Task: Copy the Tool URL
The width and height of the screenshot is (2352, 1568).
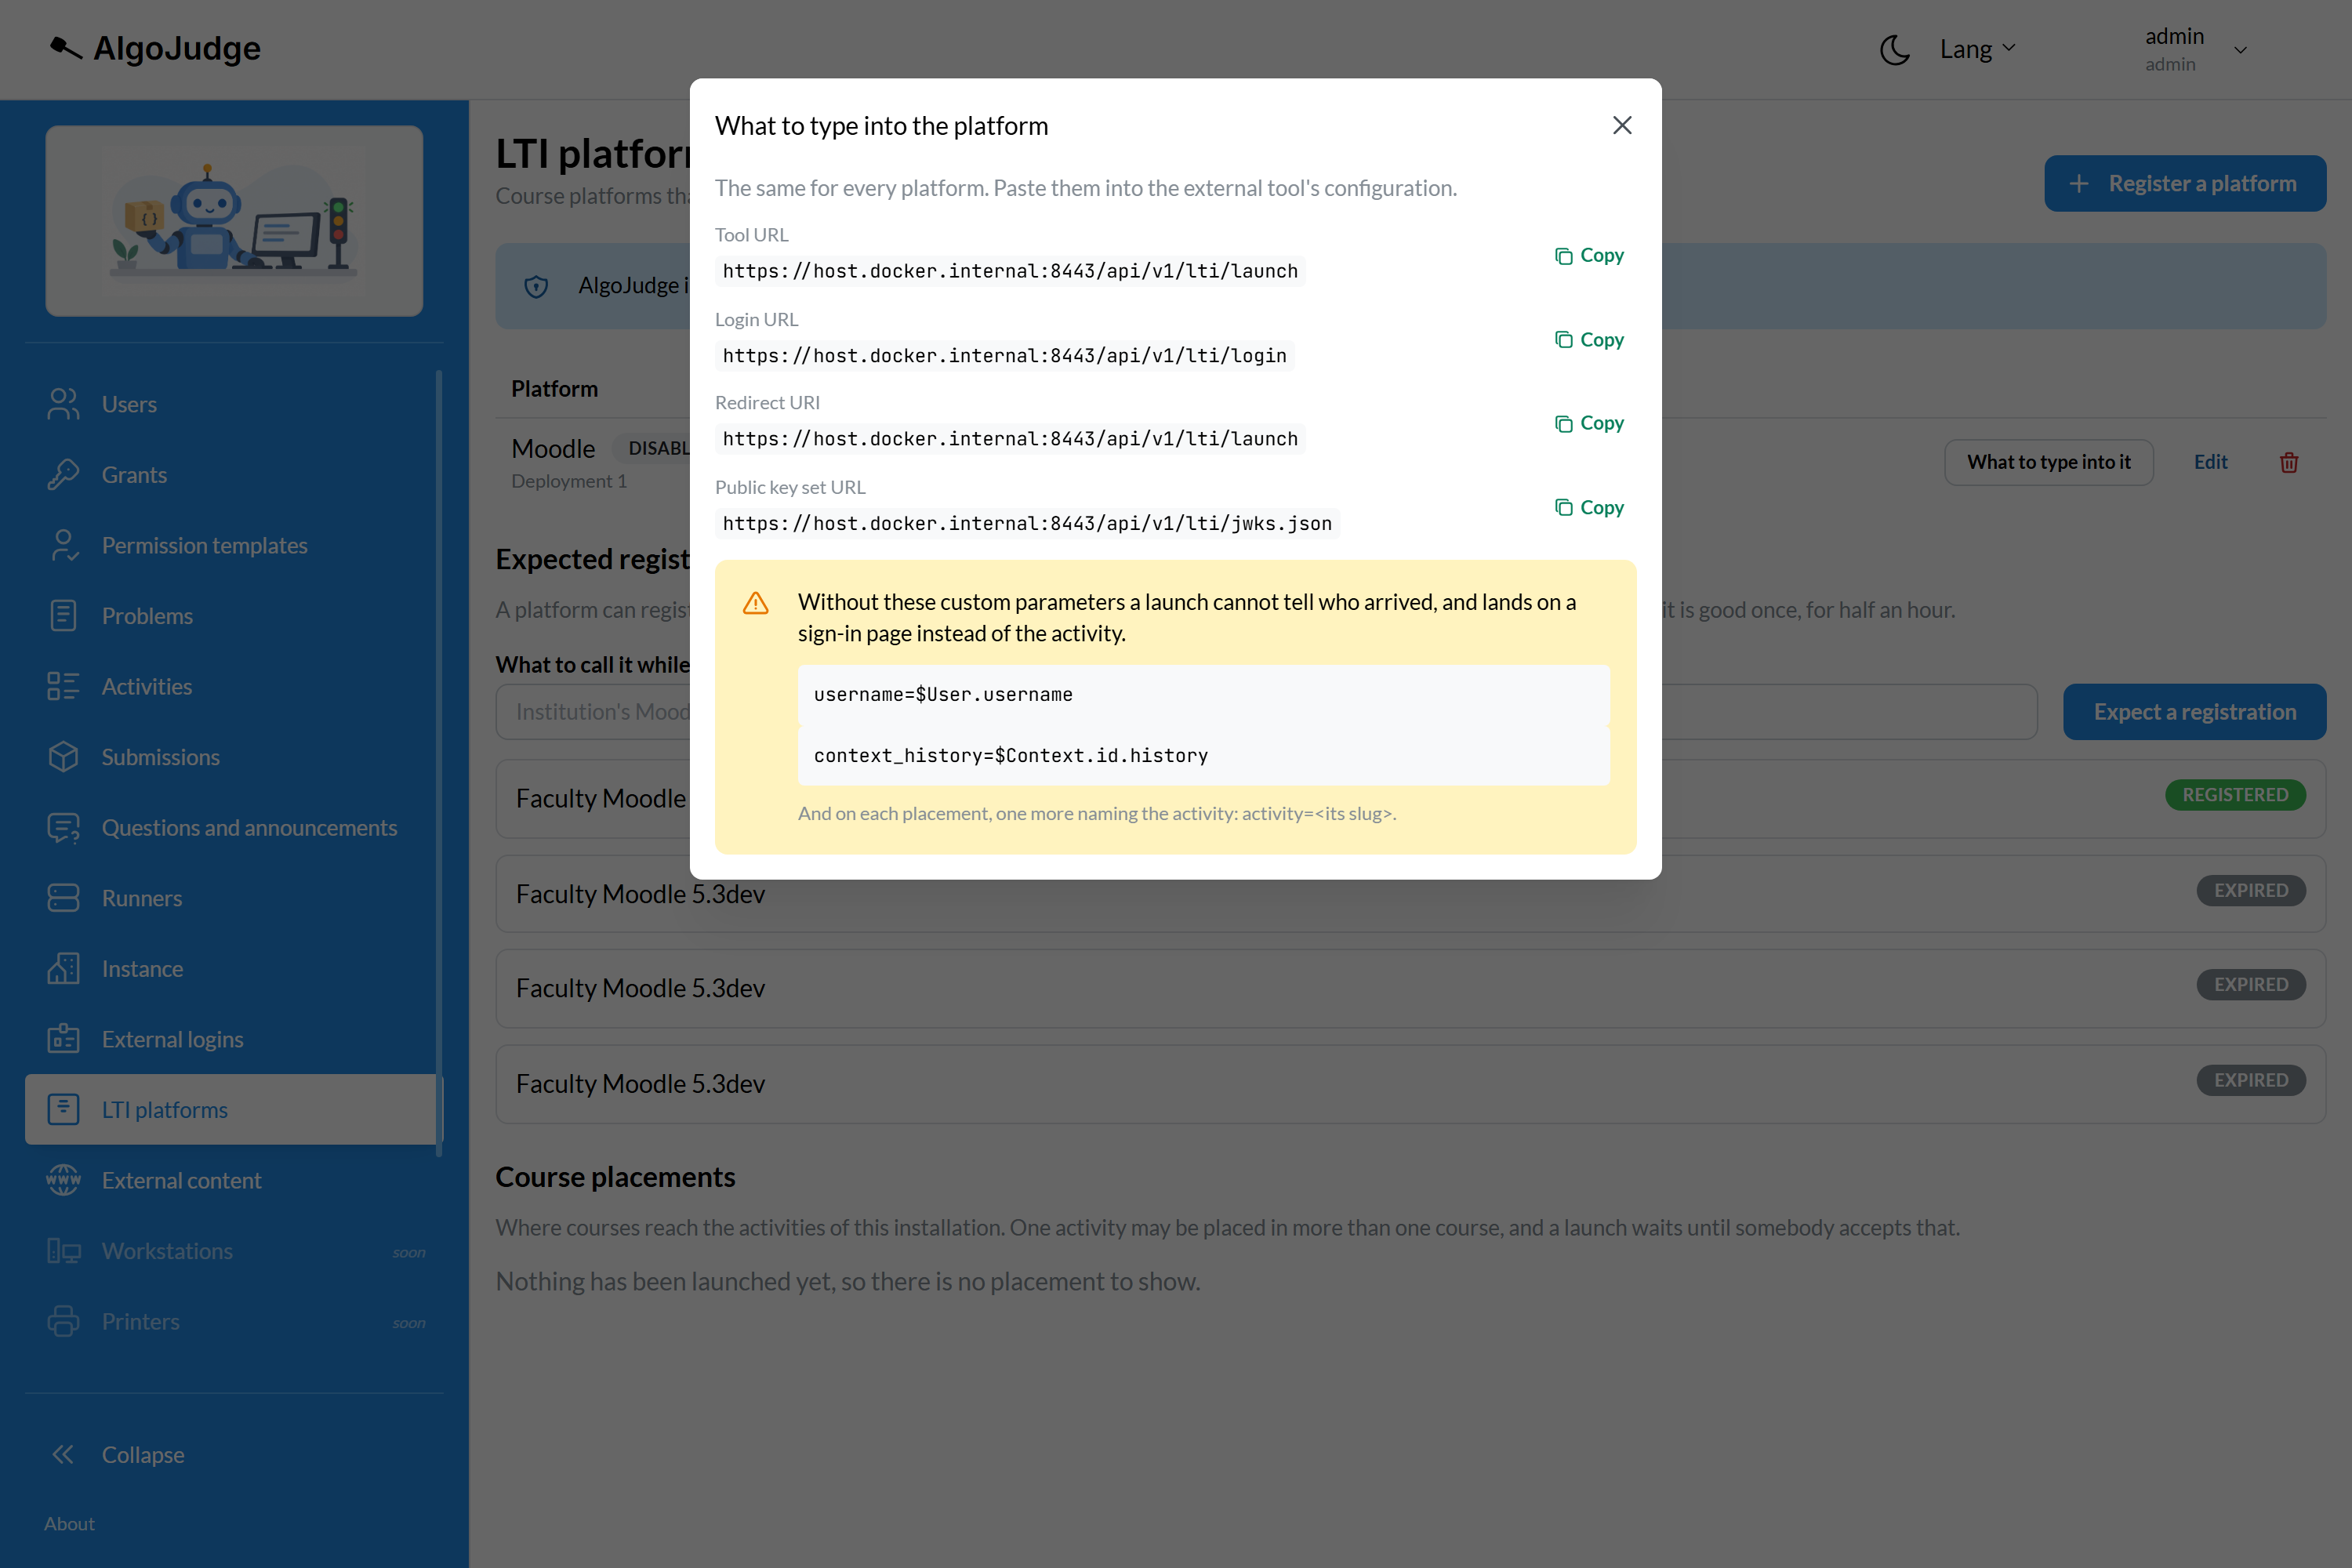Action: (1589, 255)
